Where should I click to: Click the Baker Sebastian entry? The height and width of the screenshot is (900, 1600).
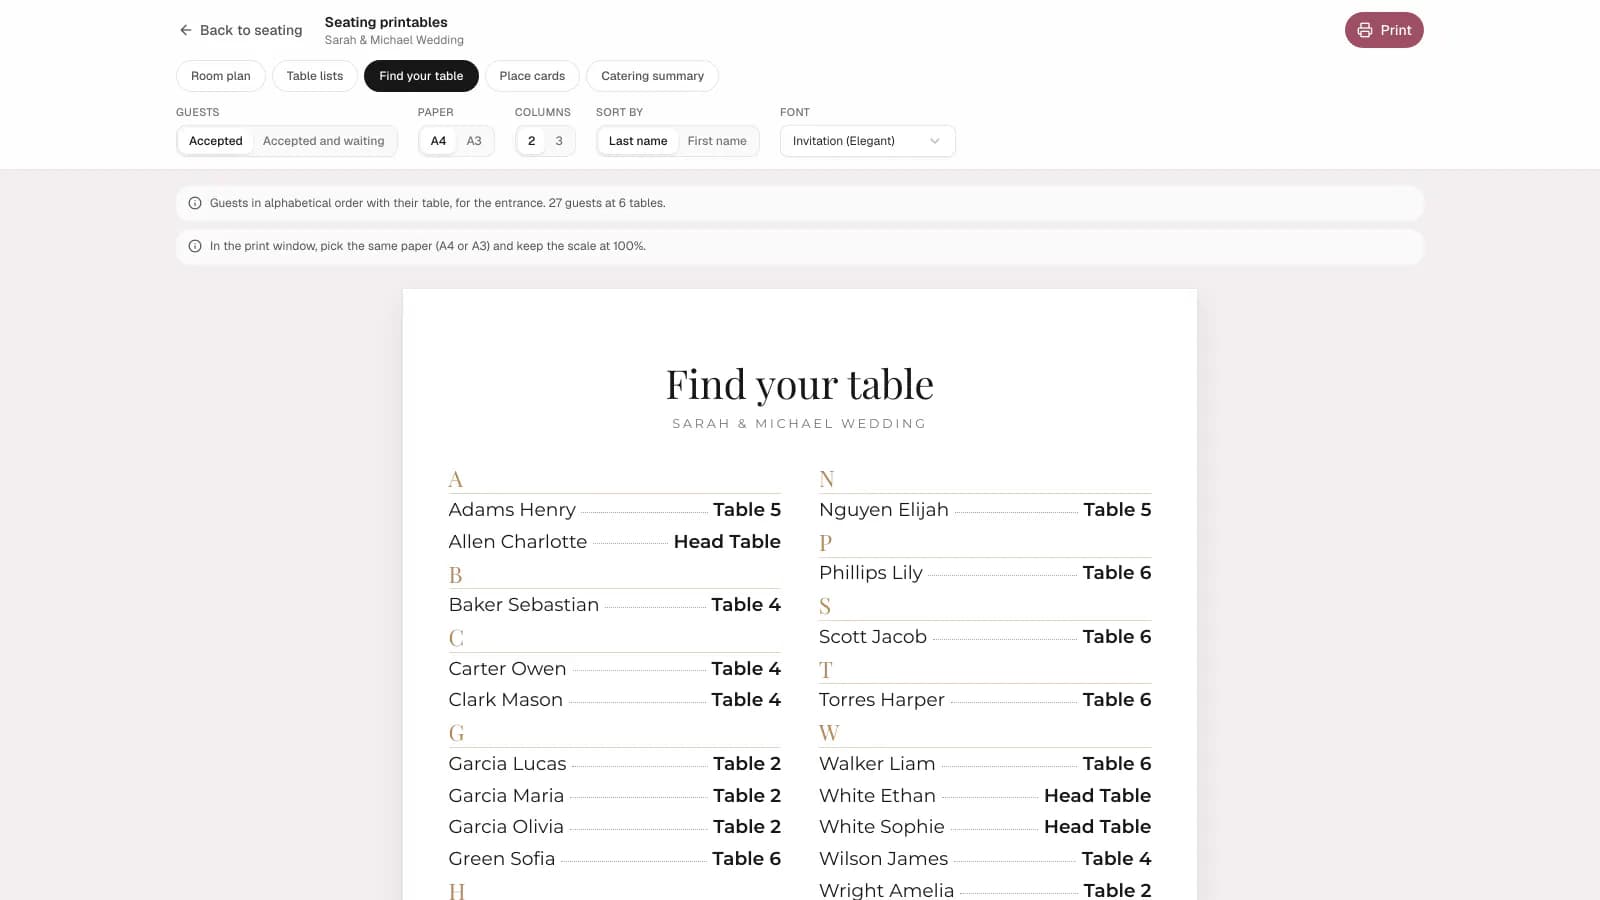pos(614,605)
